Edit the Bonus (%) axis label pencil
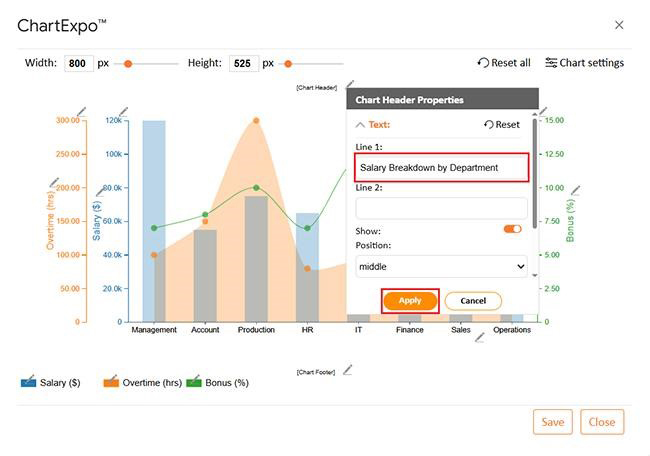 click(576, 190)
